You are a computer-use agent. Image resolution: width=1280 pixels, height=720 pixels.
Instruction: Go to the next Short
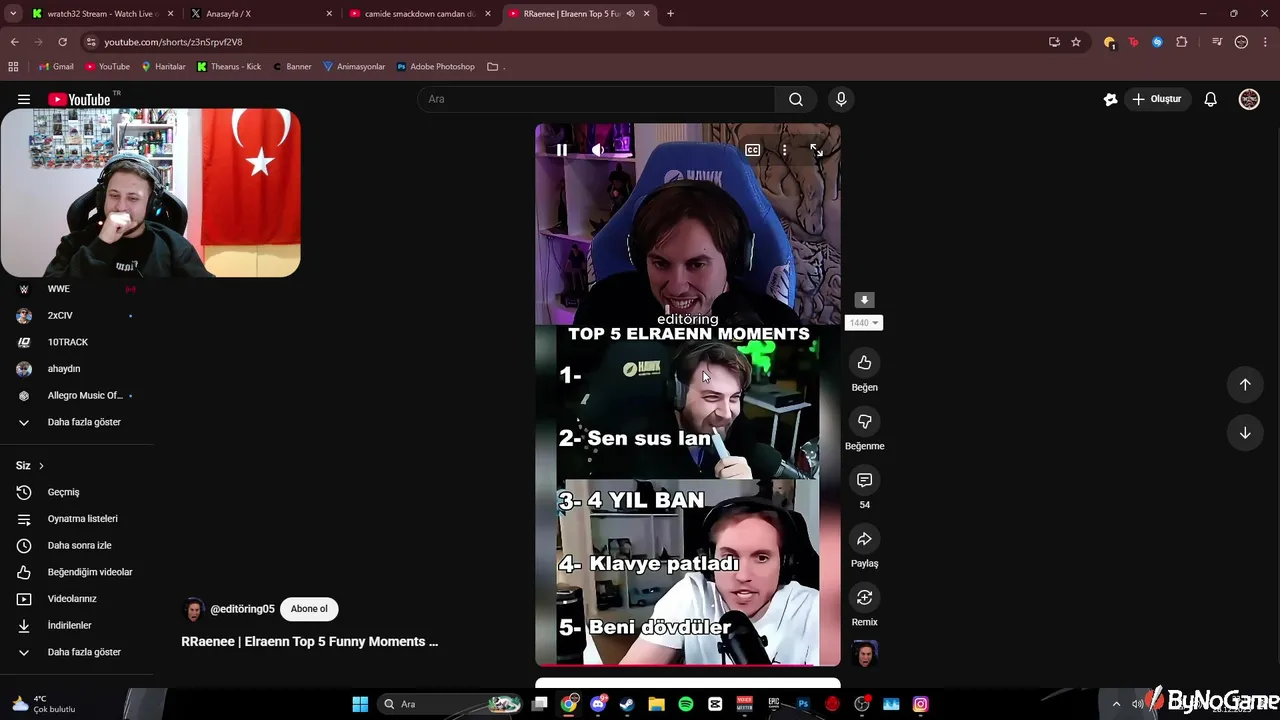click(1245, 433)
